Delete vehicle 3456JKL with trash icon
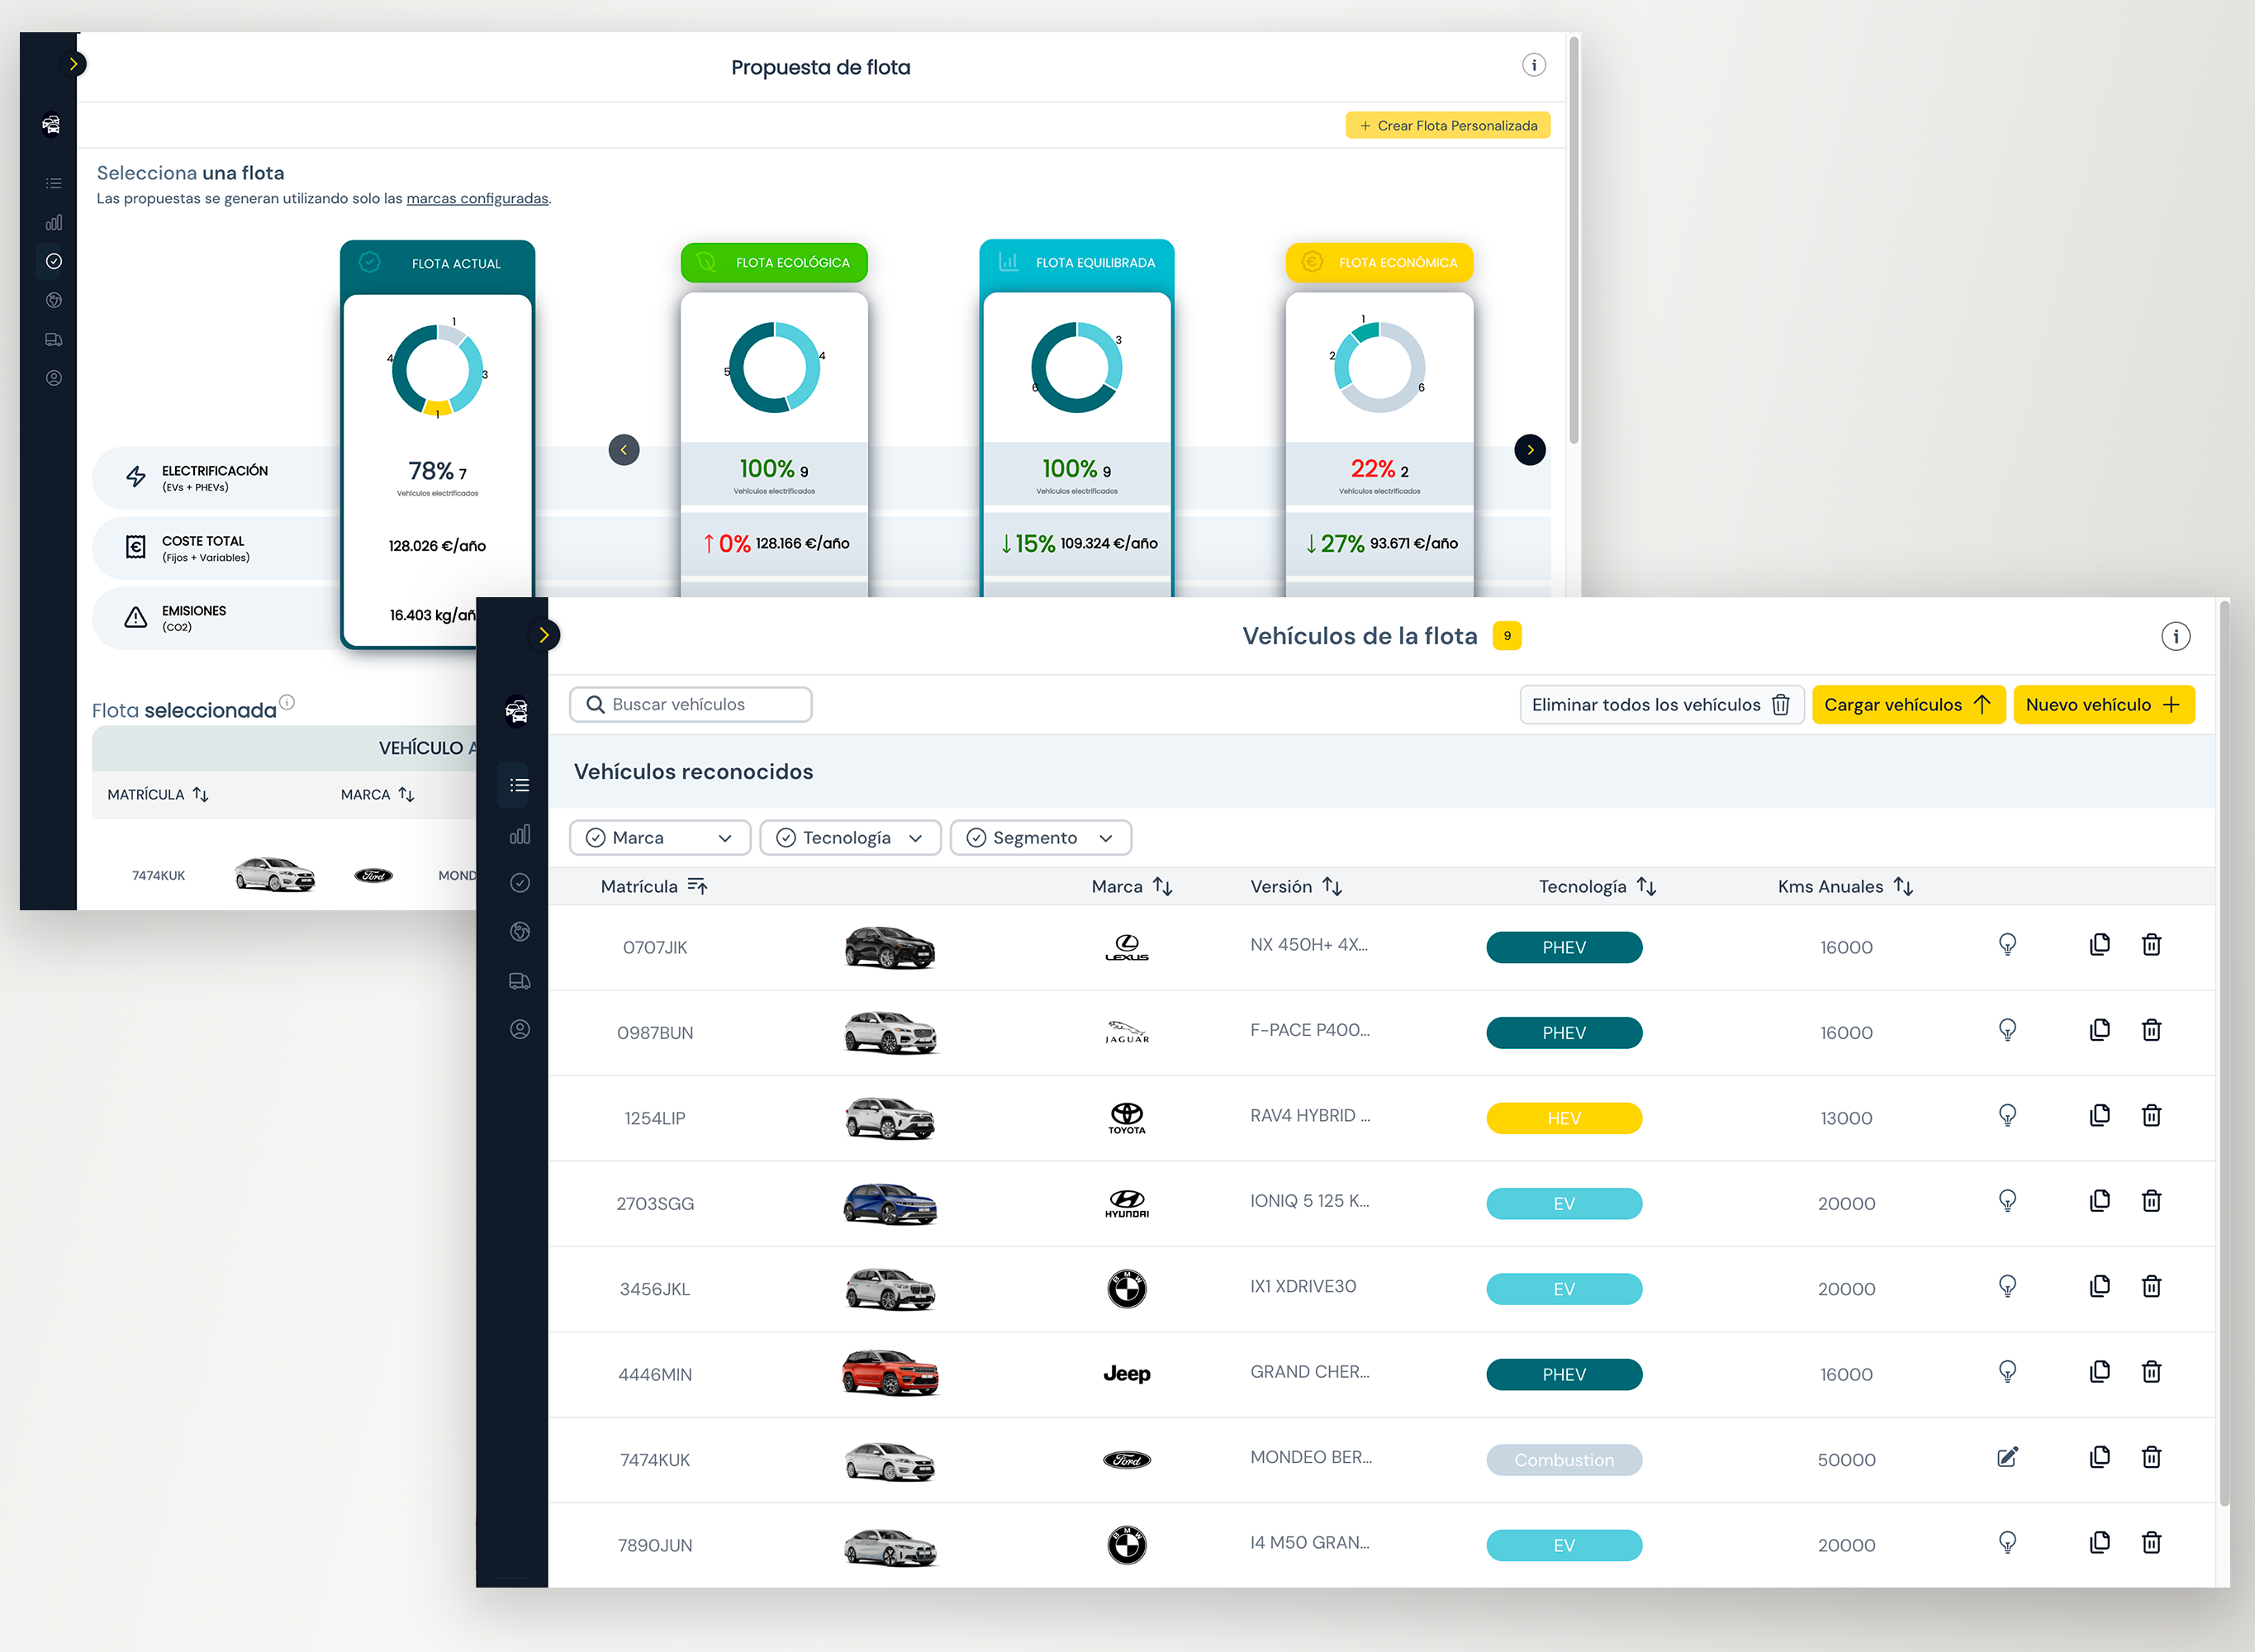 (2151, 1286)
